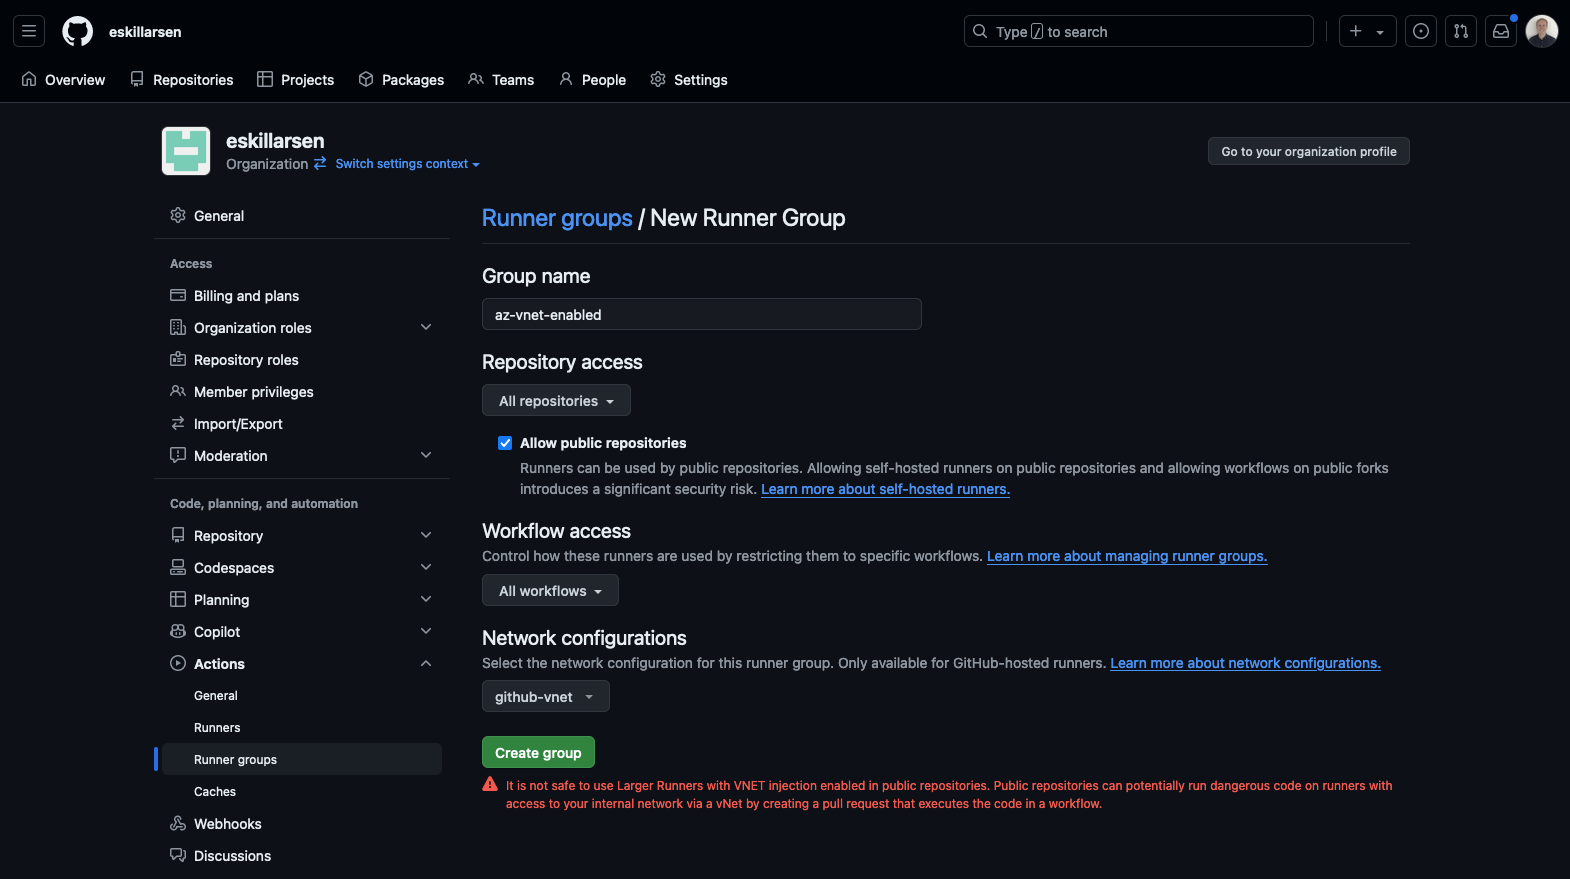Go back to Runner groups breadcrumb
This screenshot has width=1570, height=879.
point(557,218)
